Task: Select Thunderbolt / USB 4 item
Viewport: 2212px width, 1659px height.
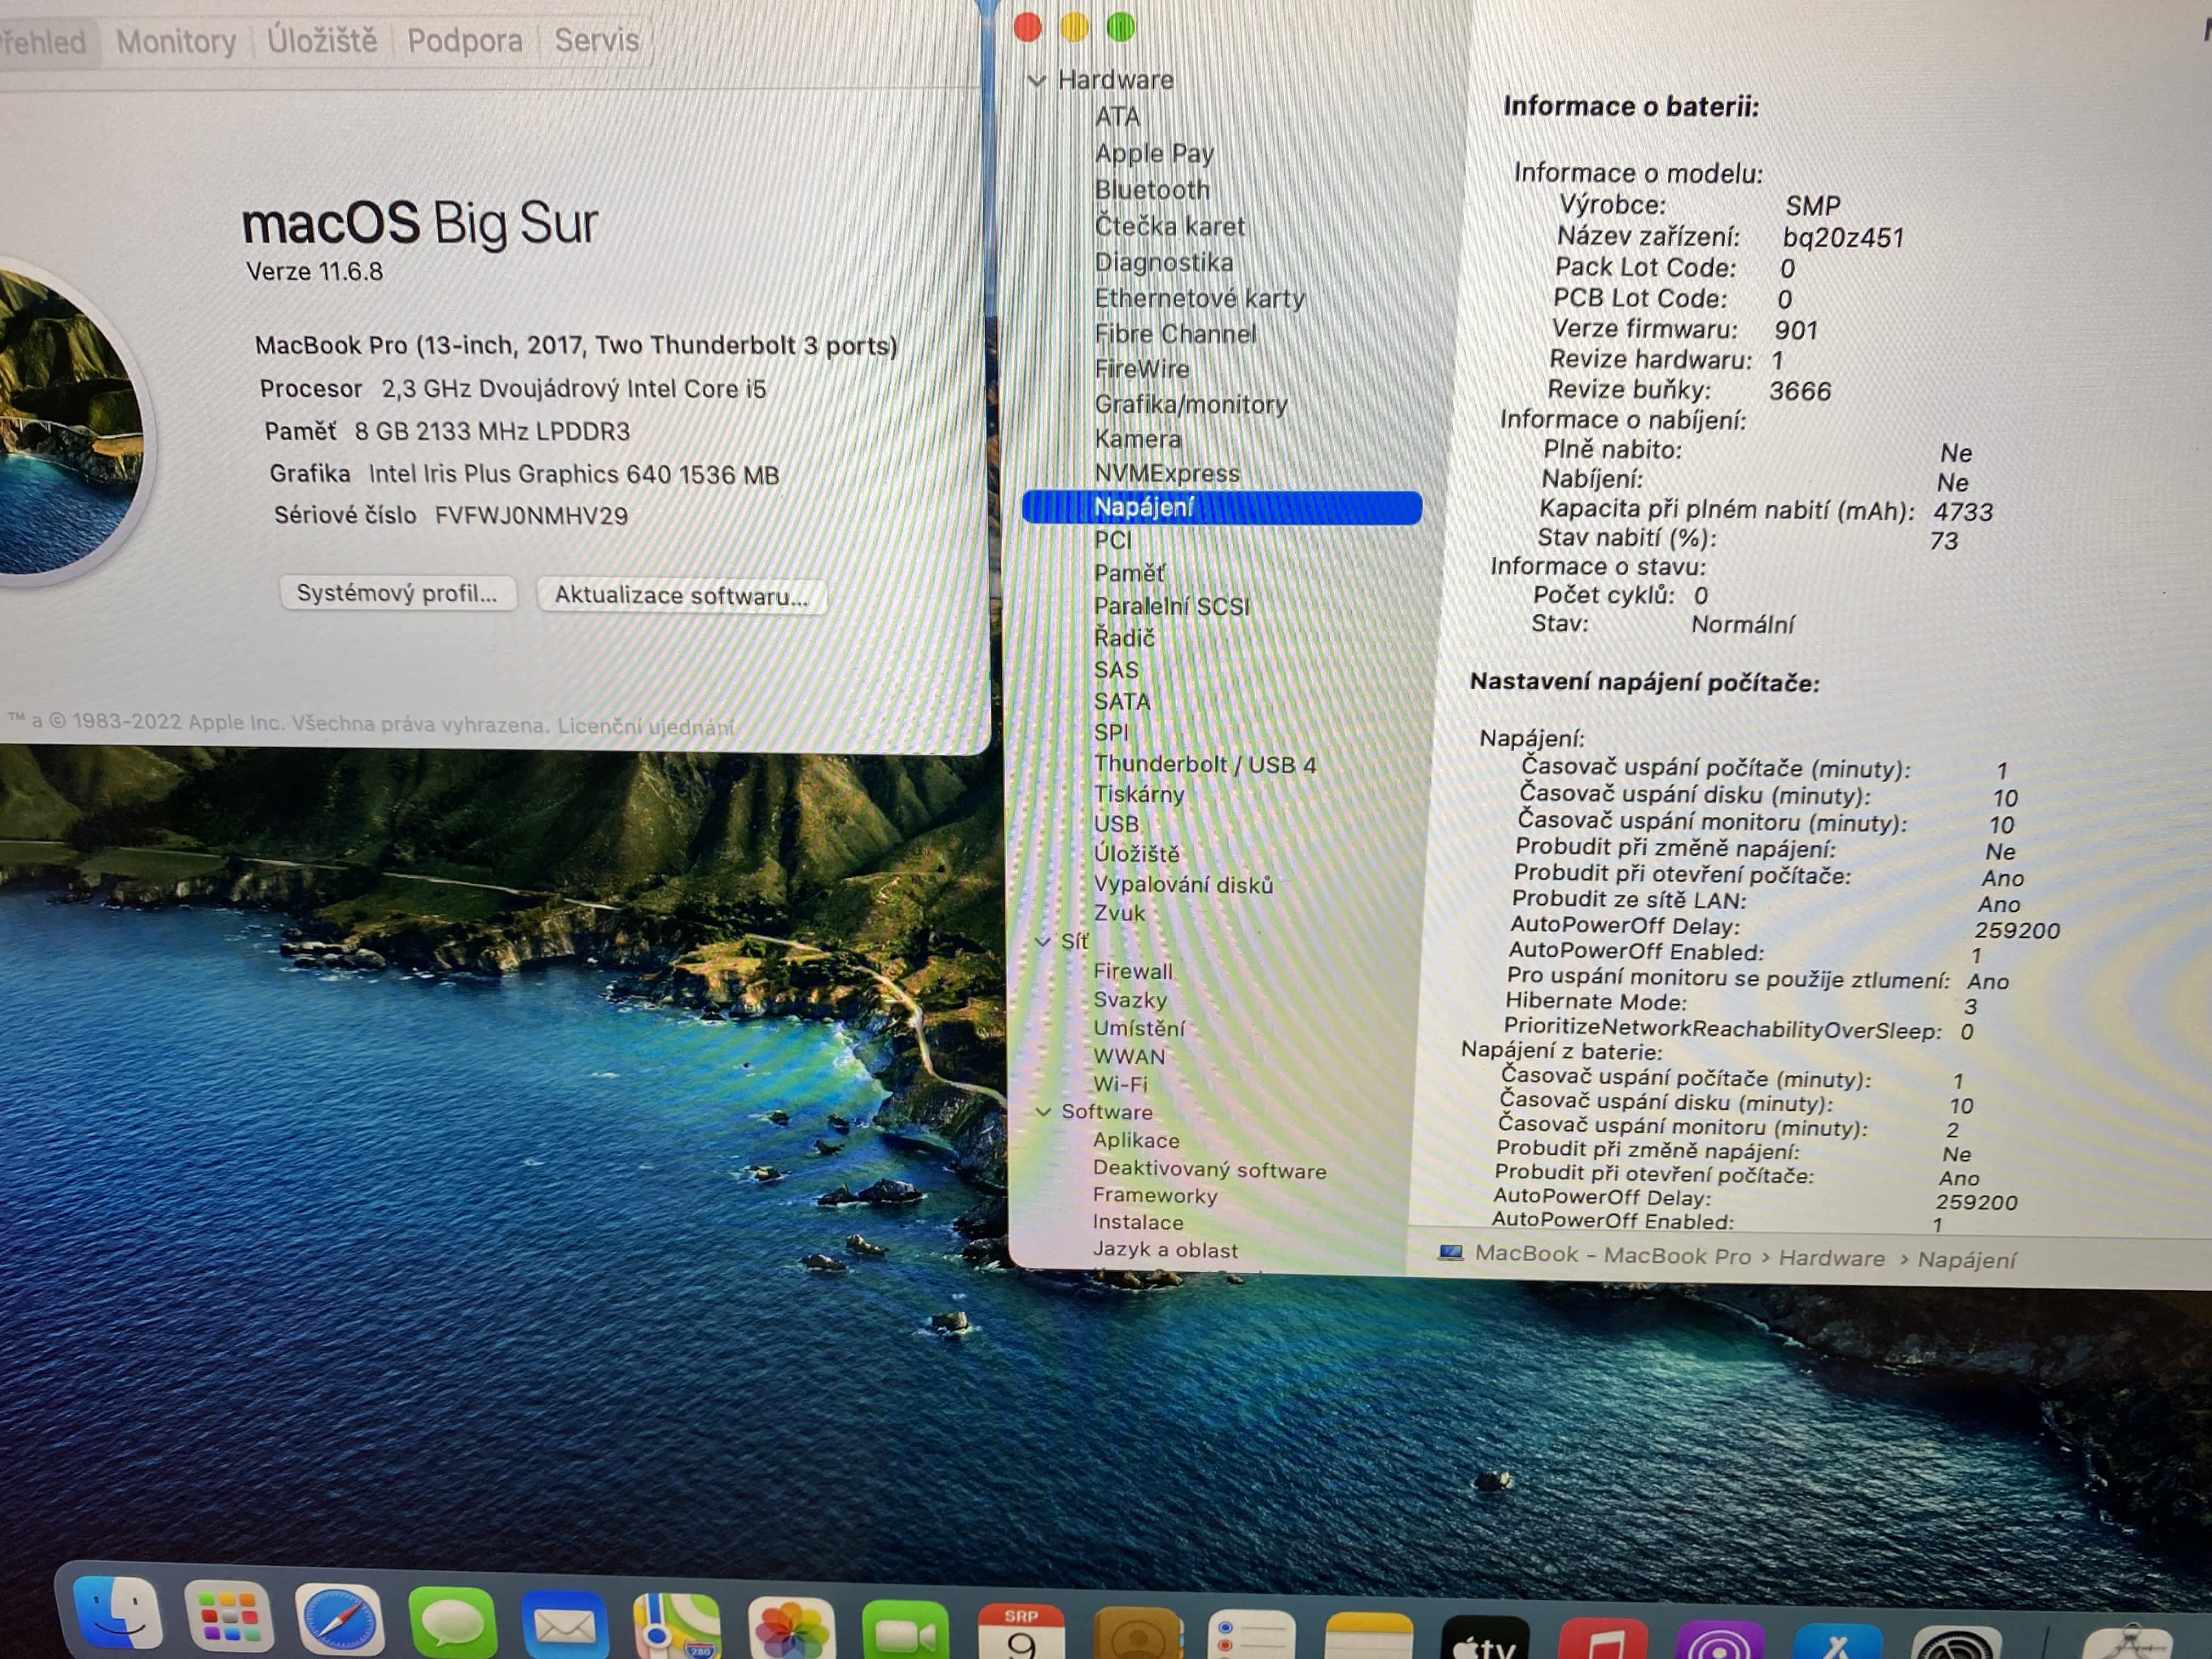Action: (1204, 764)
